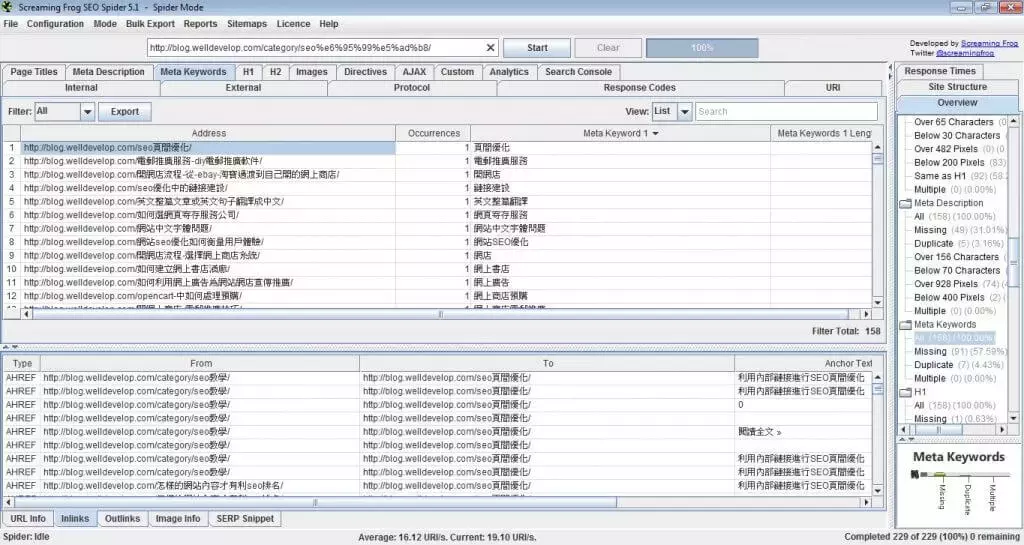Collapse the Meta Description tree folder
The image size is (1024, 545).
[x=905, y=203]
